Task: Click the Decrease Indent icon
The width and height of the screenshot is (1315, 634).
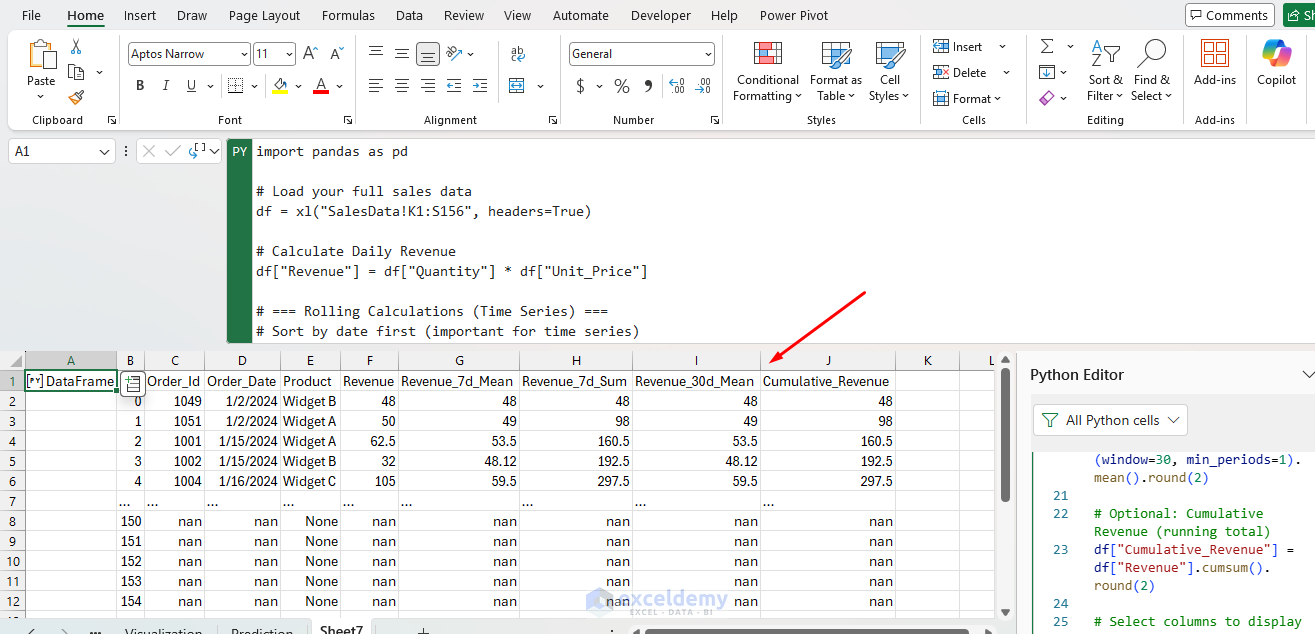Action: [454, 86]
